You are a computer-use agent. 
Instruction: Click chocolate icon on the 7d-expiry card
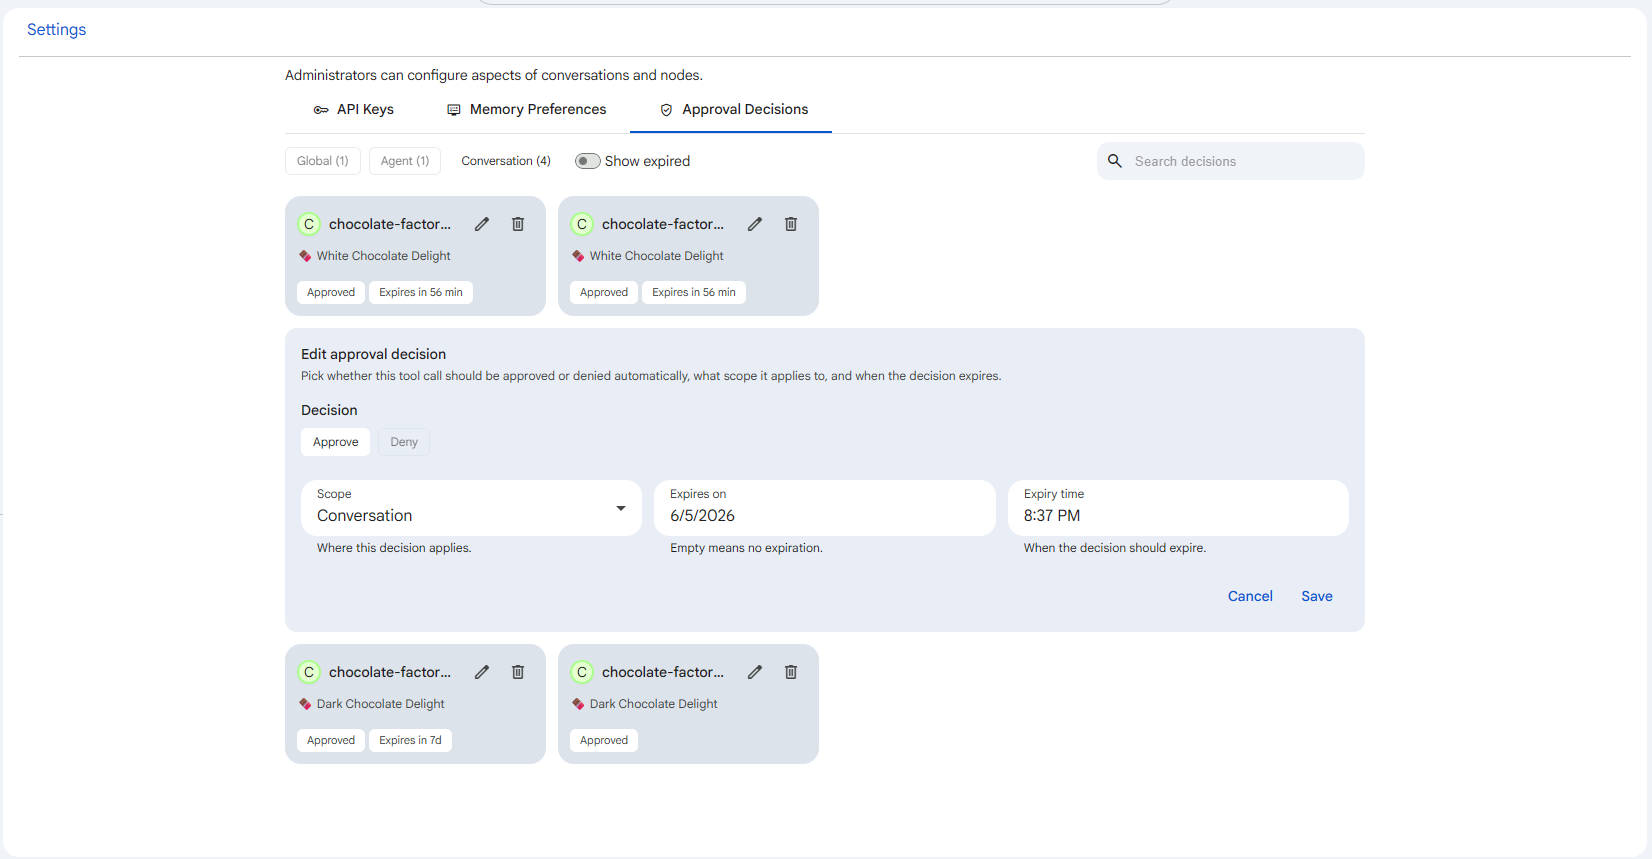[305, 704]
